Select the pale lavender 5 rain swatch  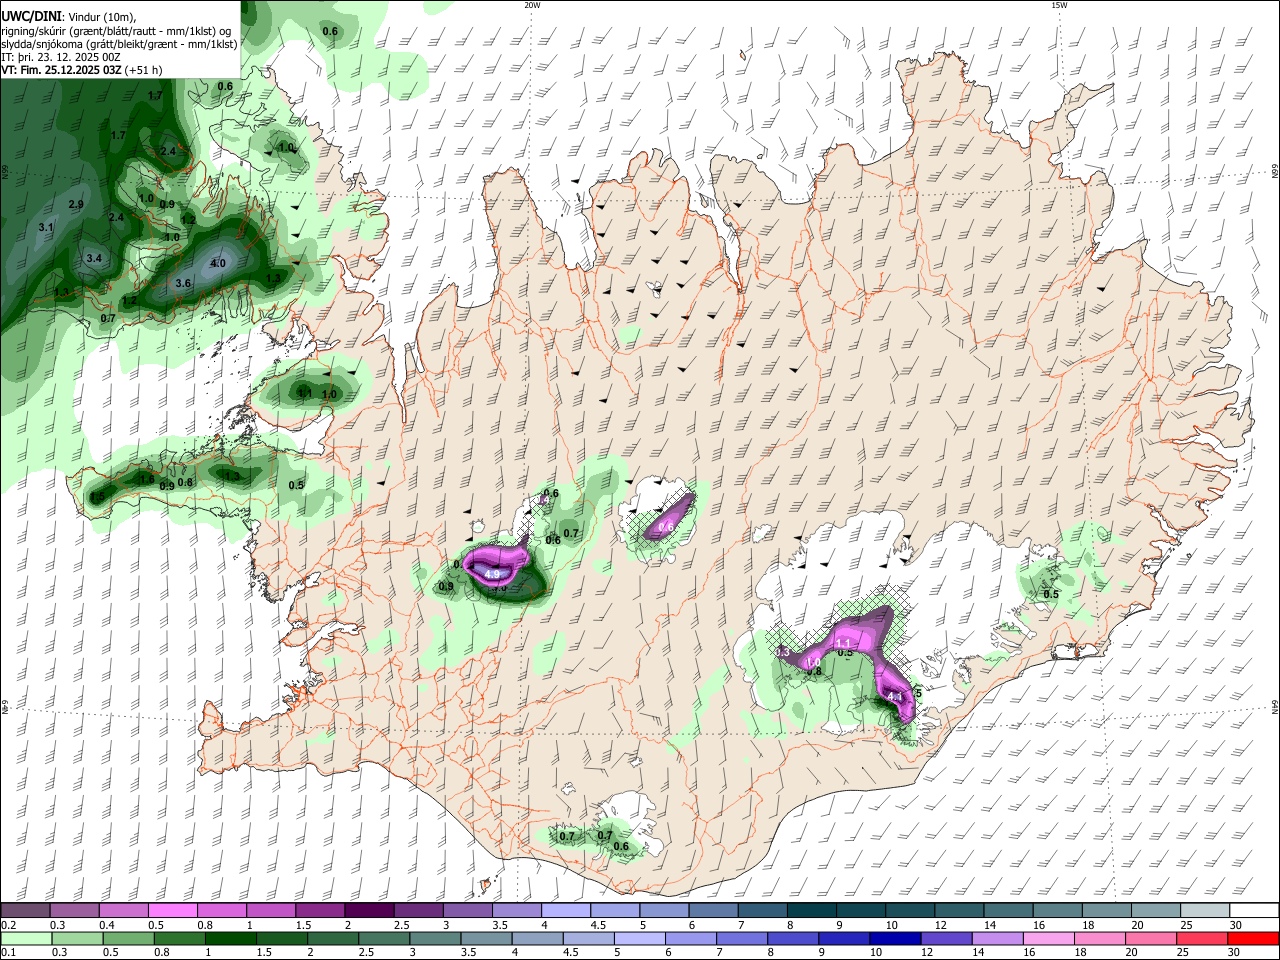pos(640,939)
